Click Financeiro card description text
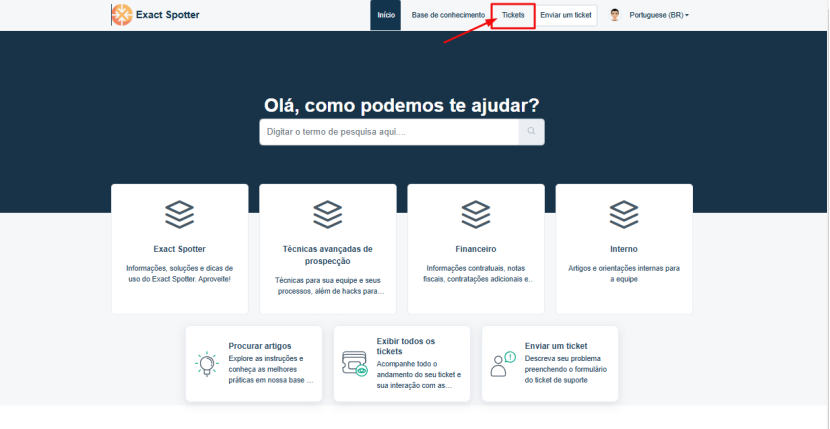 476,273
